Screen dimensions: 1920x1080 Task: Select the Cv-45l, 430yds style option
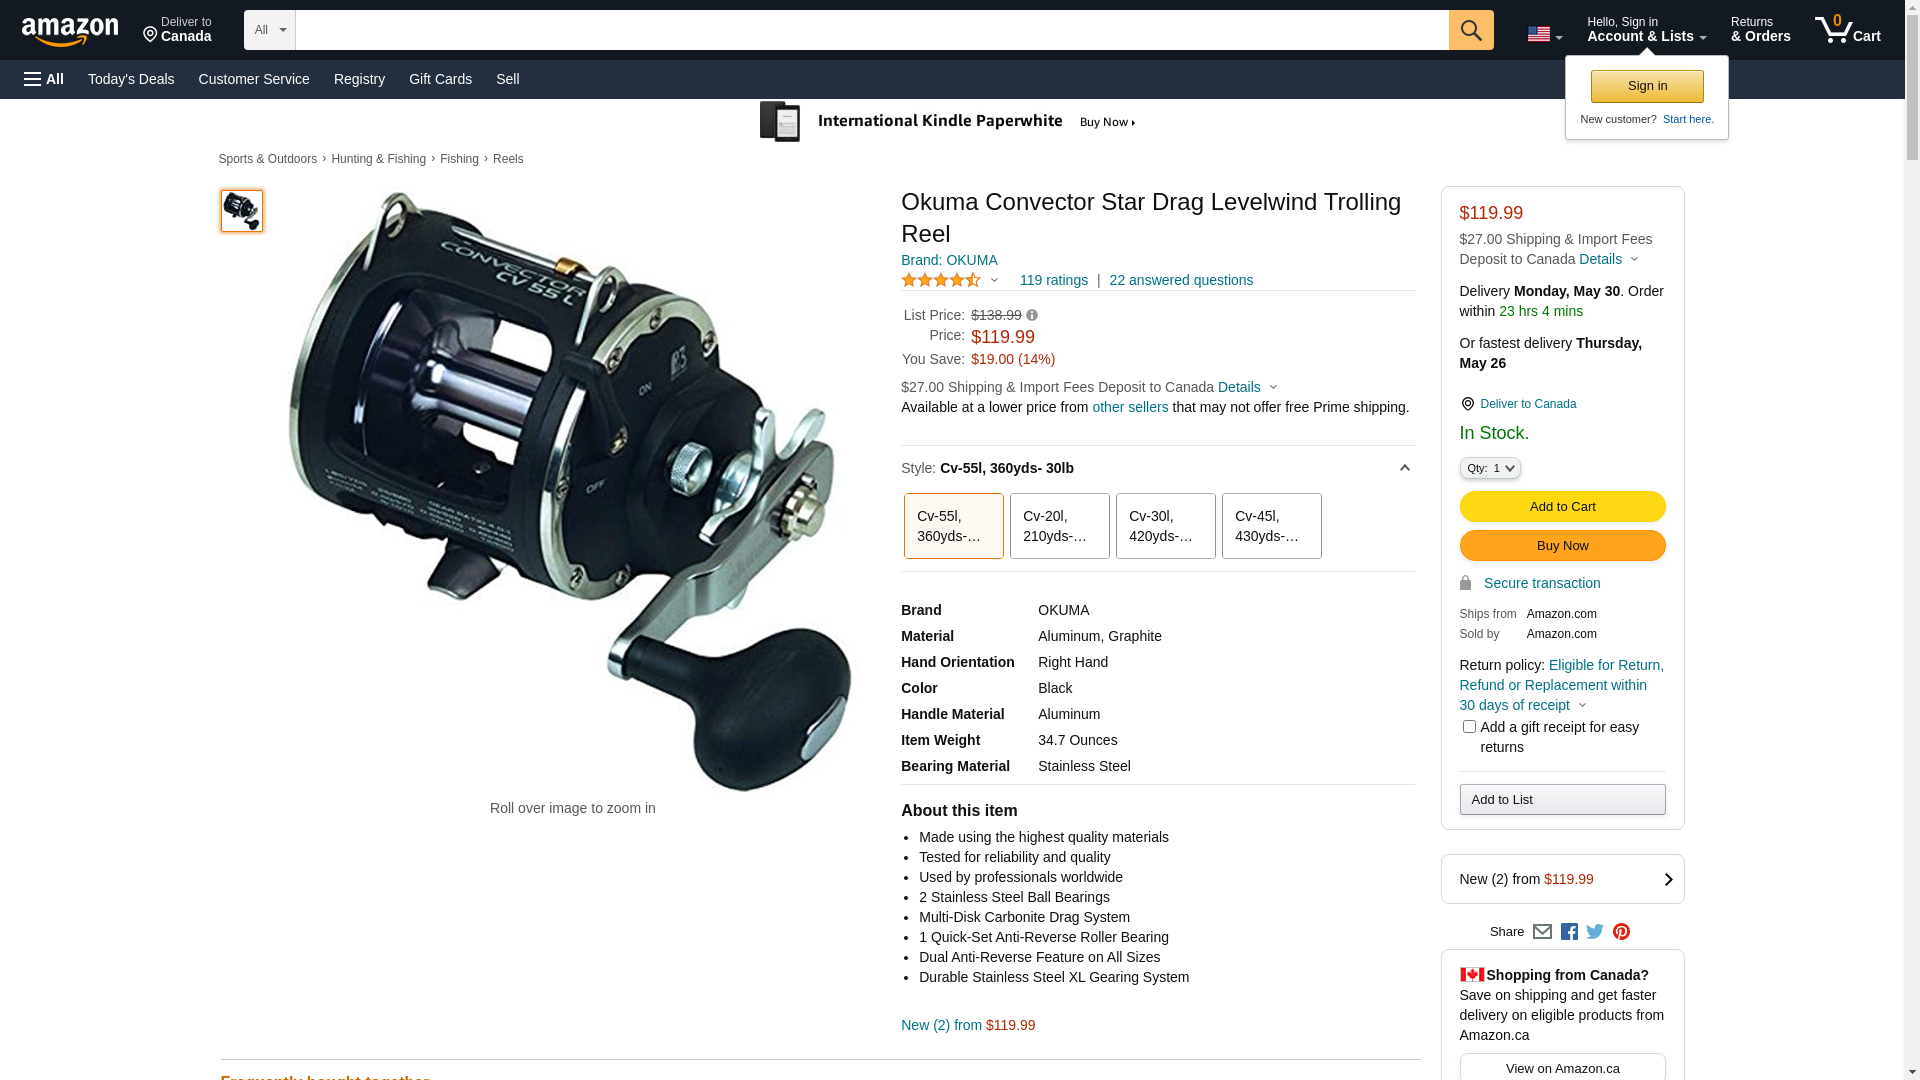point(1271,526)
